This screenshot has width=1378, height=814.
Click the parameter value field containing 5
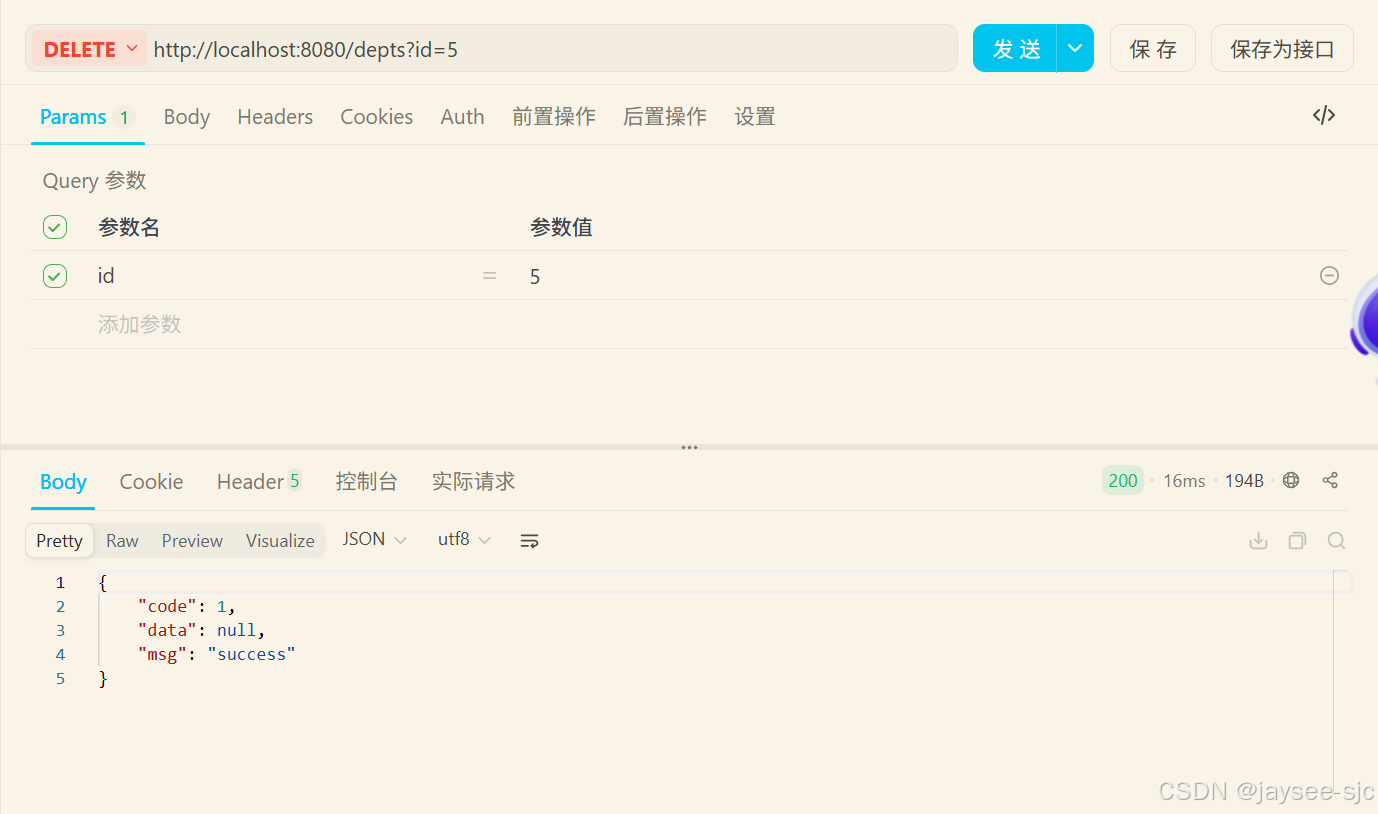[x=915, y=275]
